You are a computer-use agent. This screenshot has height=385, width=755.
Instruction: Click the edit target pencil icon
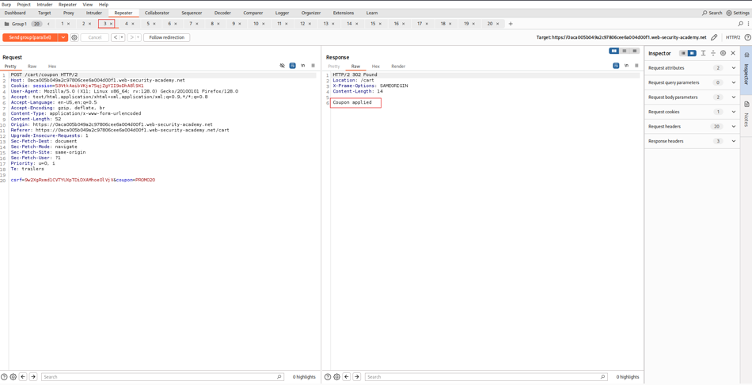[714, 37]
